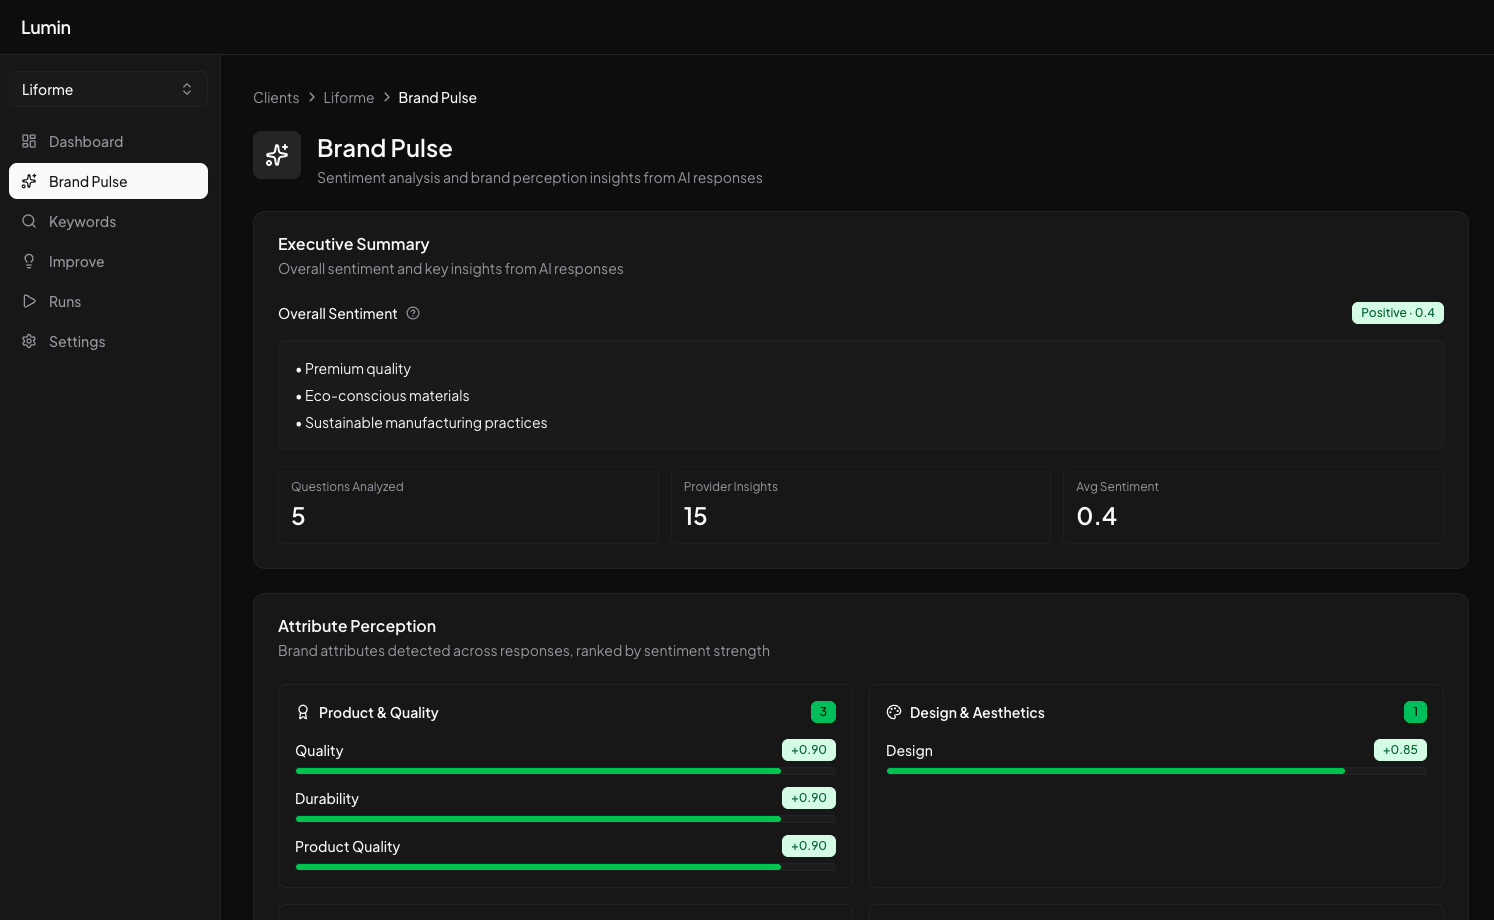Click the sparkles icon beside the Brand Pulse heading
This screenshot has width=1494, height=920.
[277, 155]
